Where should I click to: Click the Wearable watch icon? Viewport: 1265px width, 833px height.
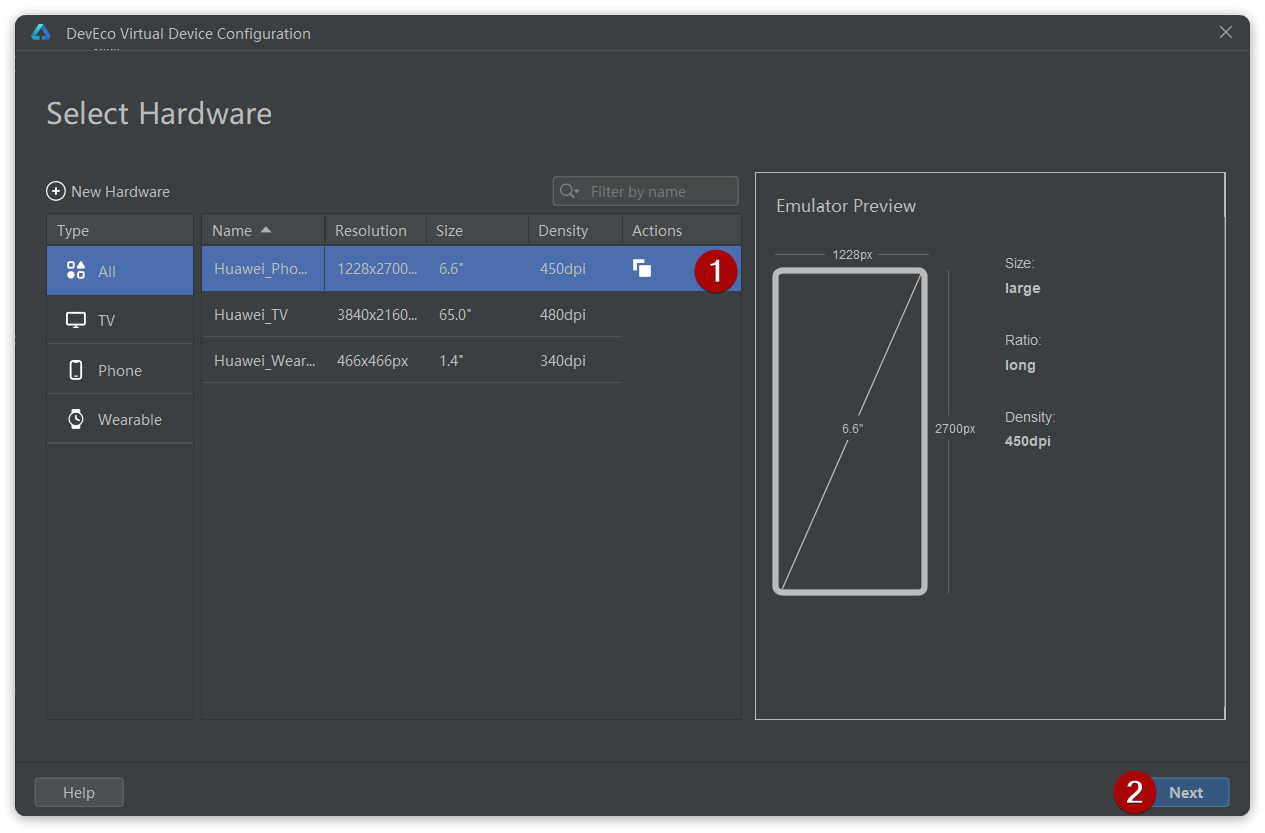76,419
